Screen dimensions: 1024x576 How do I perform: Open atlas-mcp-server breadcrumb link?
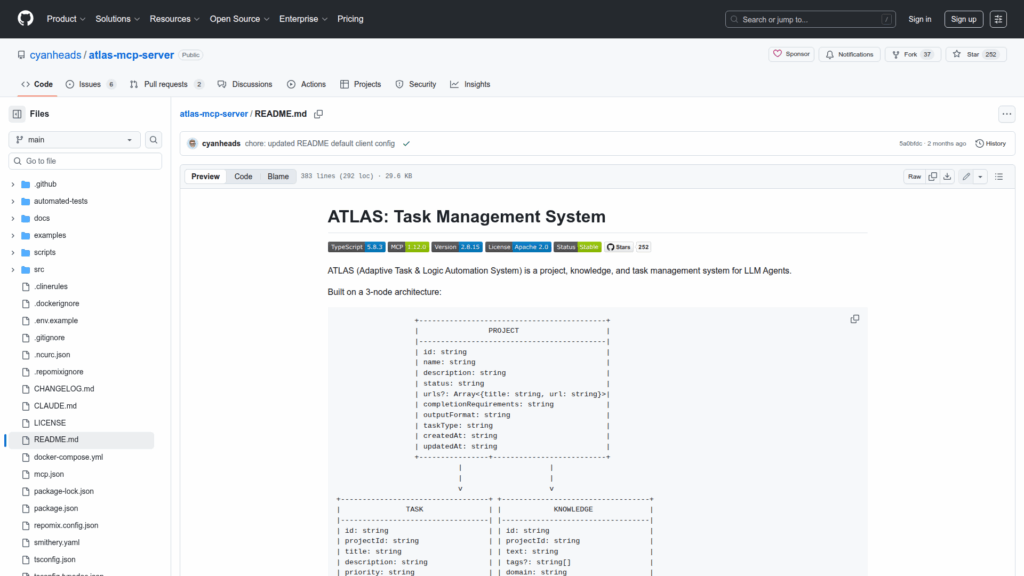[214, 114]
